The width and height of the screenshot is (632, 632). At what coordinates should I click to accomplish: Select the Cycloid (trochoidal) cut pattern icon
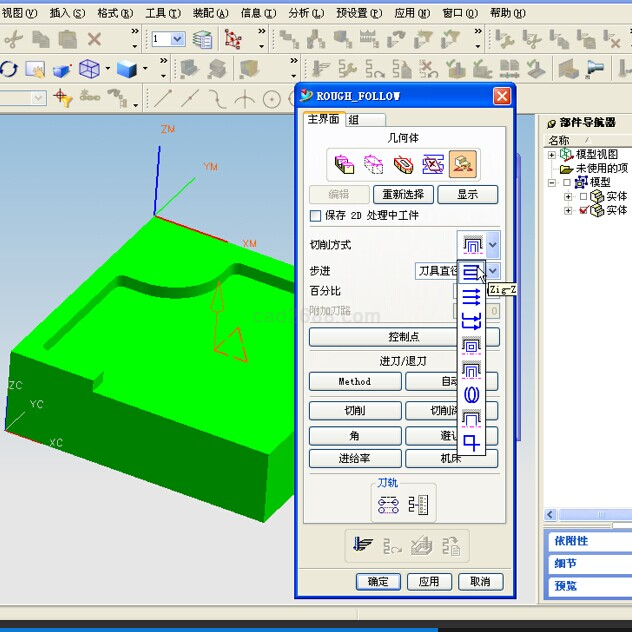tap(471, 395)
